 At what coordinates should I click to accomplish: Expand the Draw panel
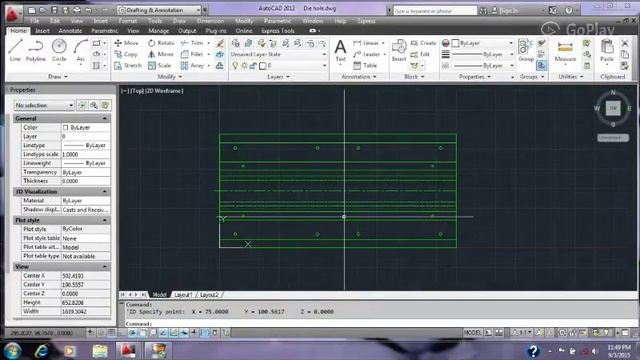tap(58, 76)
